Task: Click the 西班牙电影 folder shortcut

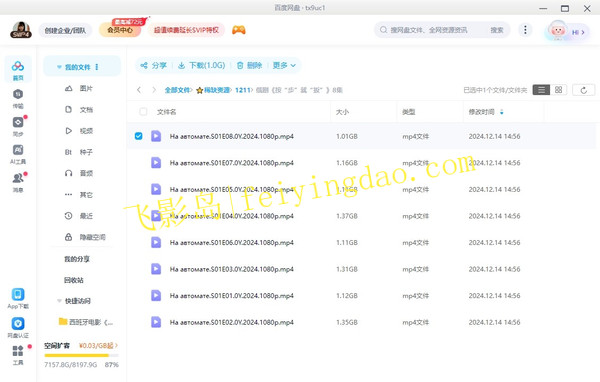Action: (x=86, y=322)
